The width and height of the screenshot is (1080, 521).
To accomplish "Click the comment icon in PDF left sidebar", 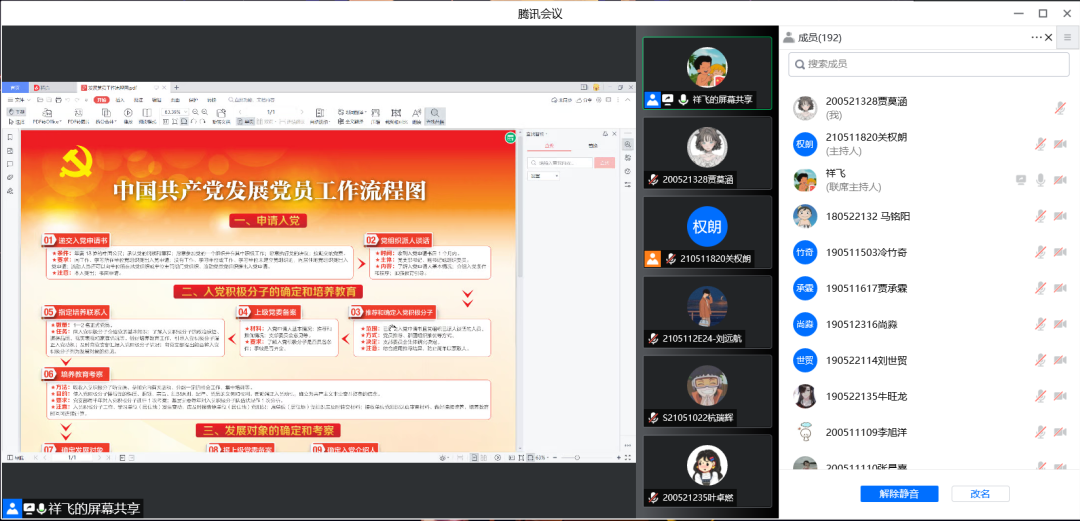I will [x=10, y=164].
